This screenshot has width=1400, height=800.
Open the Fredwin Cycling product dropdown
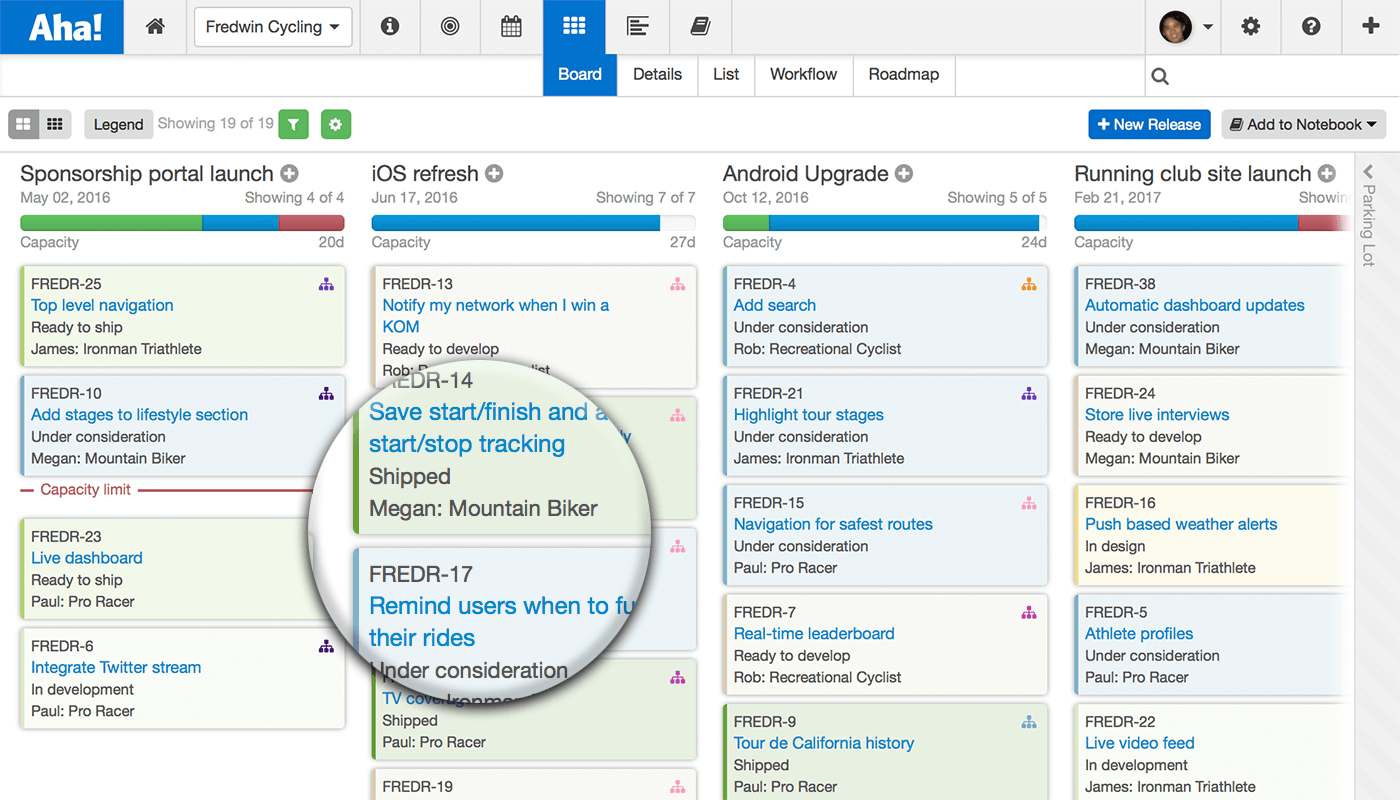tap(273, 27)
